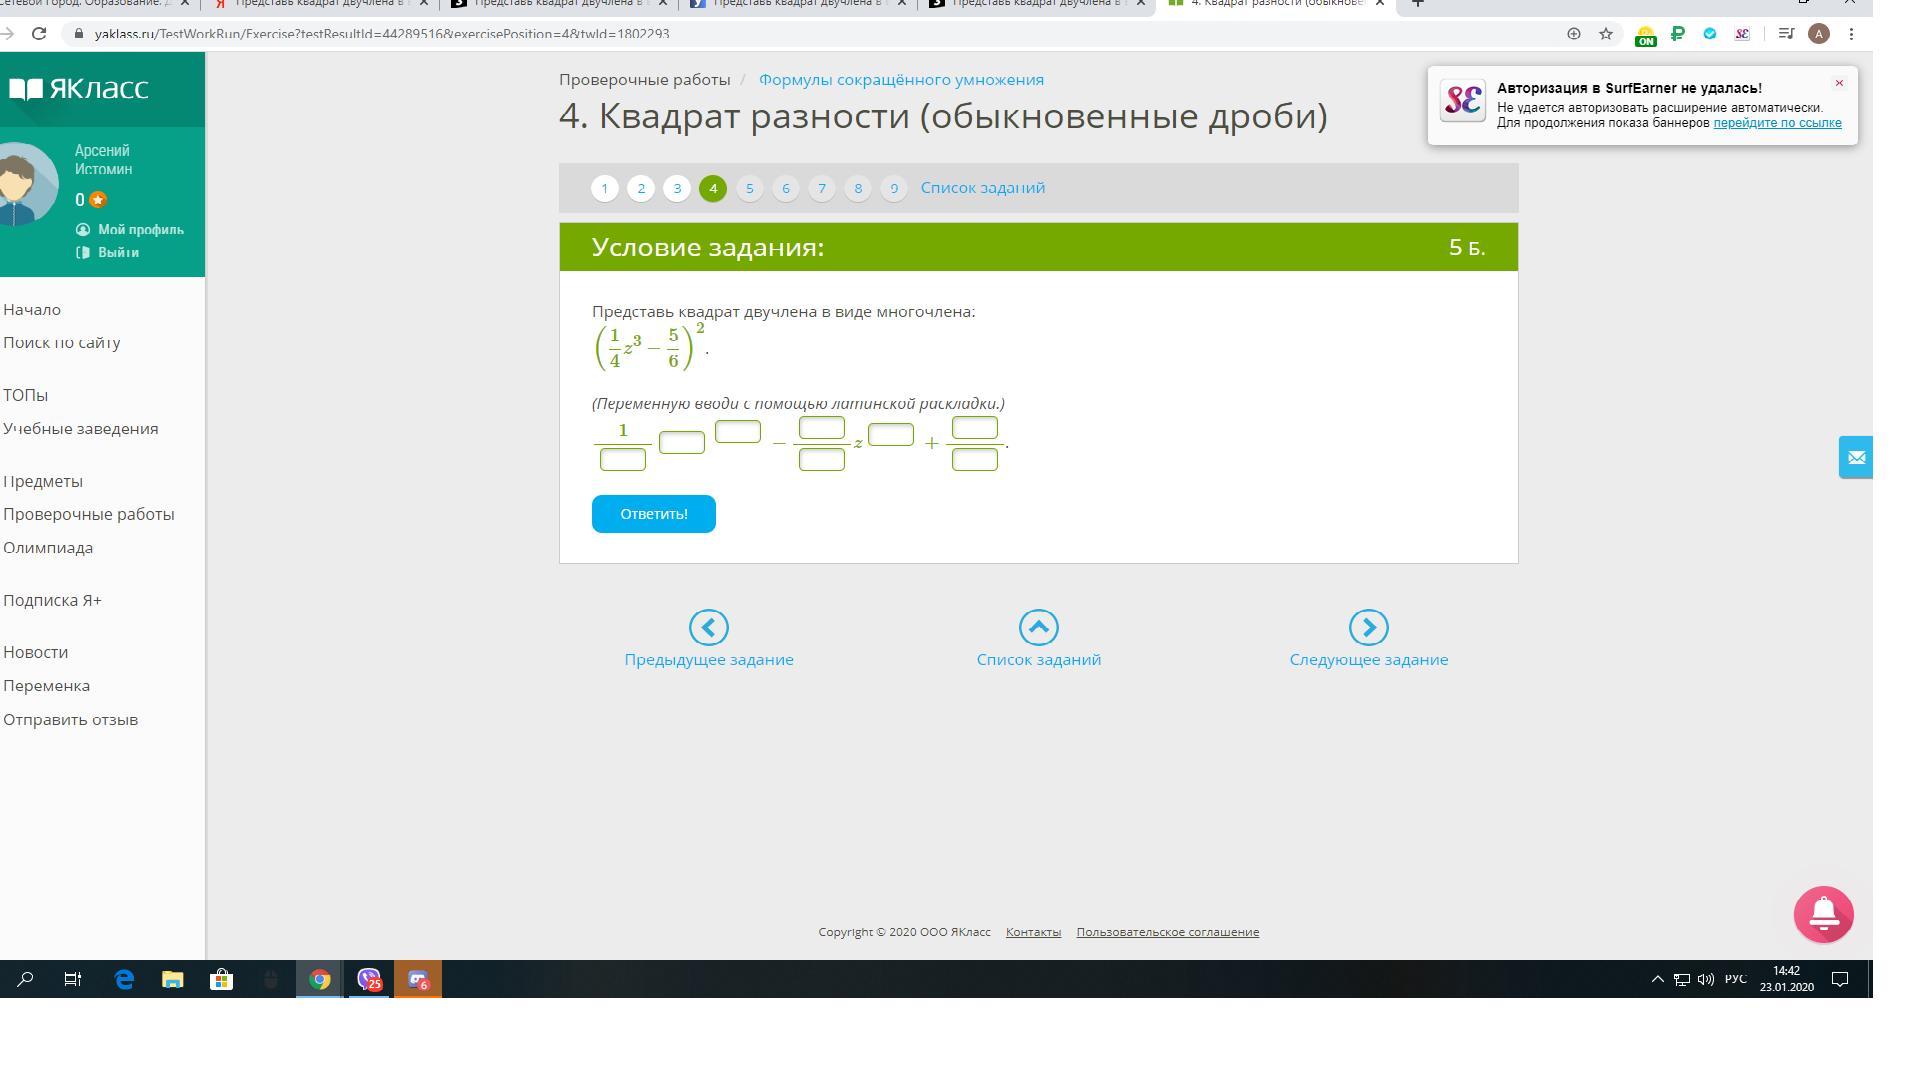Screen dimensions: 1920x1080
Task: Click the points star badge
Action: point(98,200)
